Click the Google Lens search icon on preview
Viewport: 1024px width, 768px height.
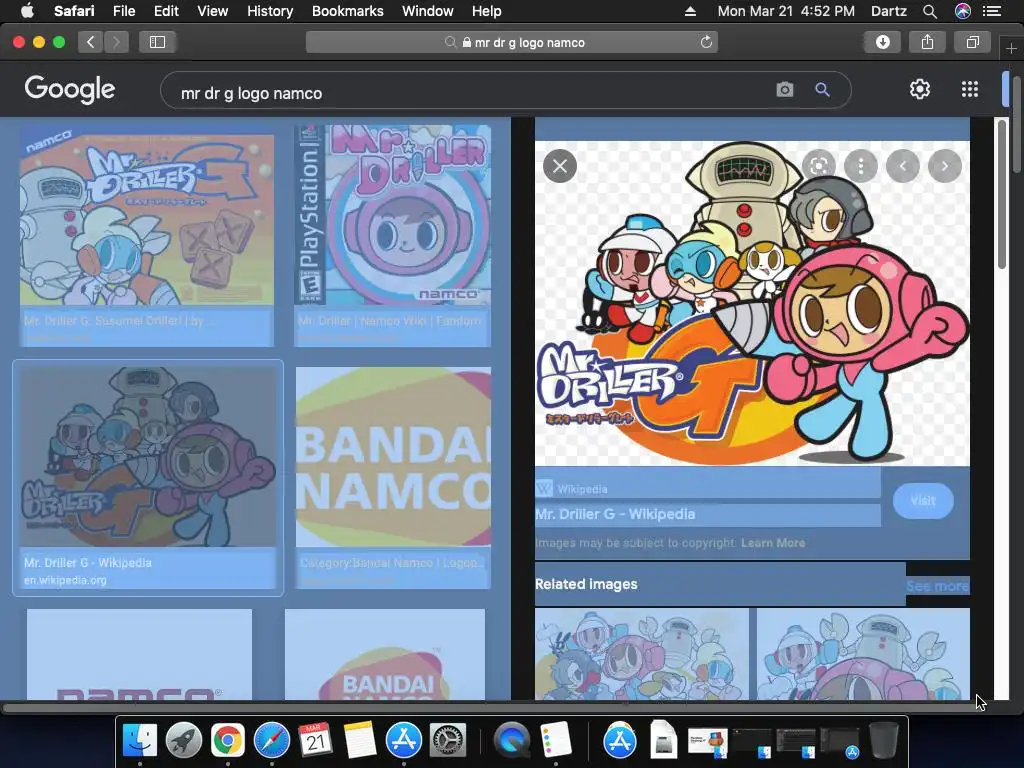819,166
